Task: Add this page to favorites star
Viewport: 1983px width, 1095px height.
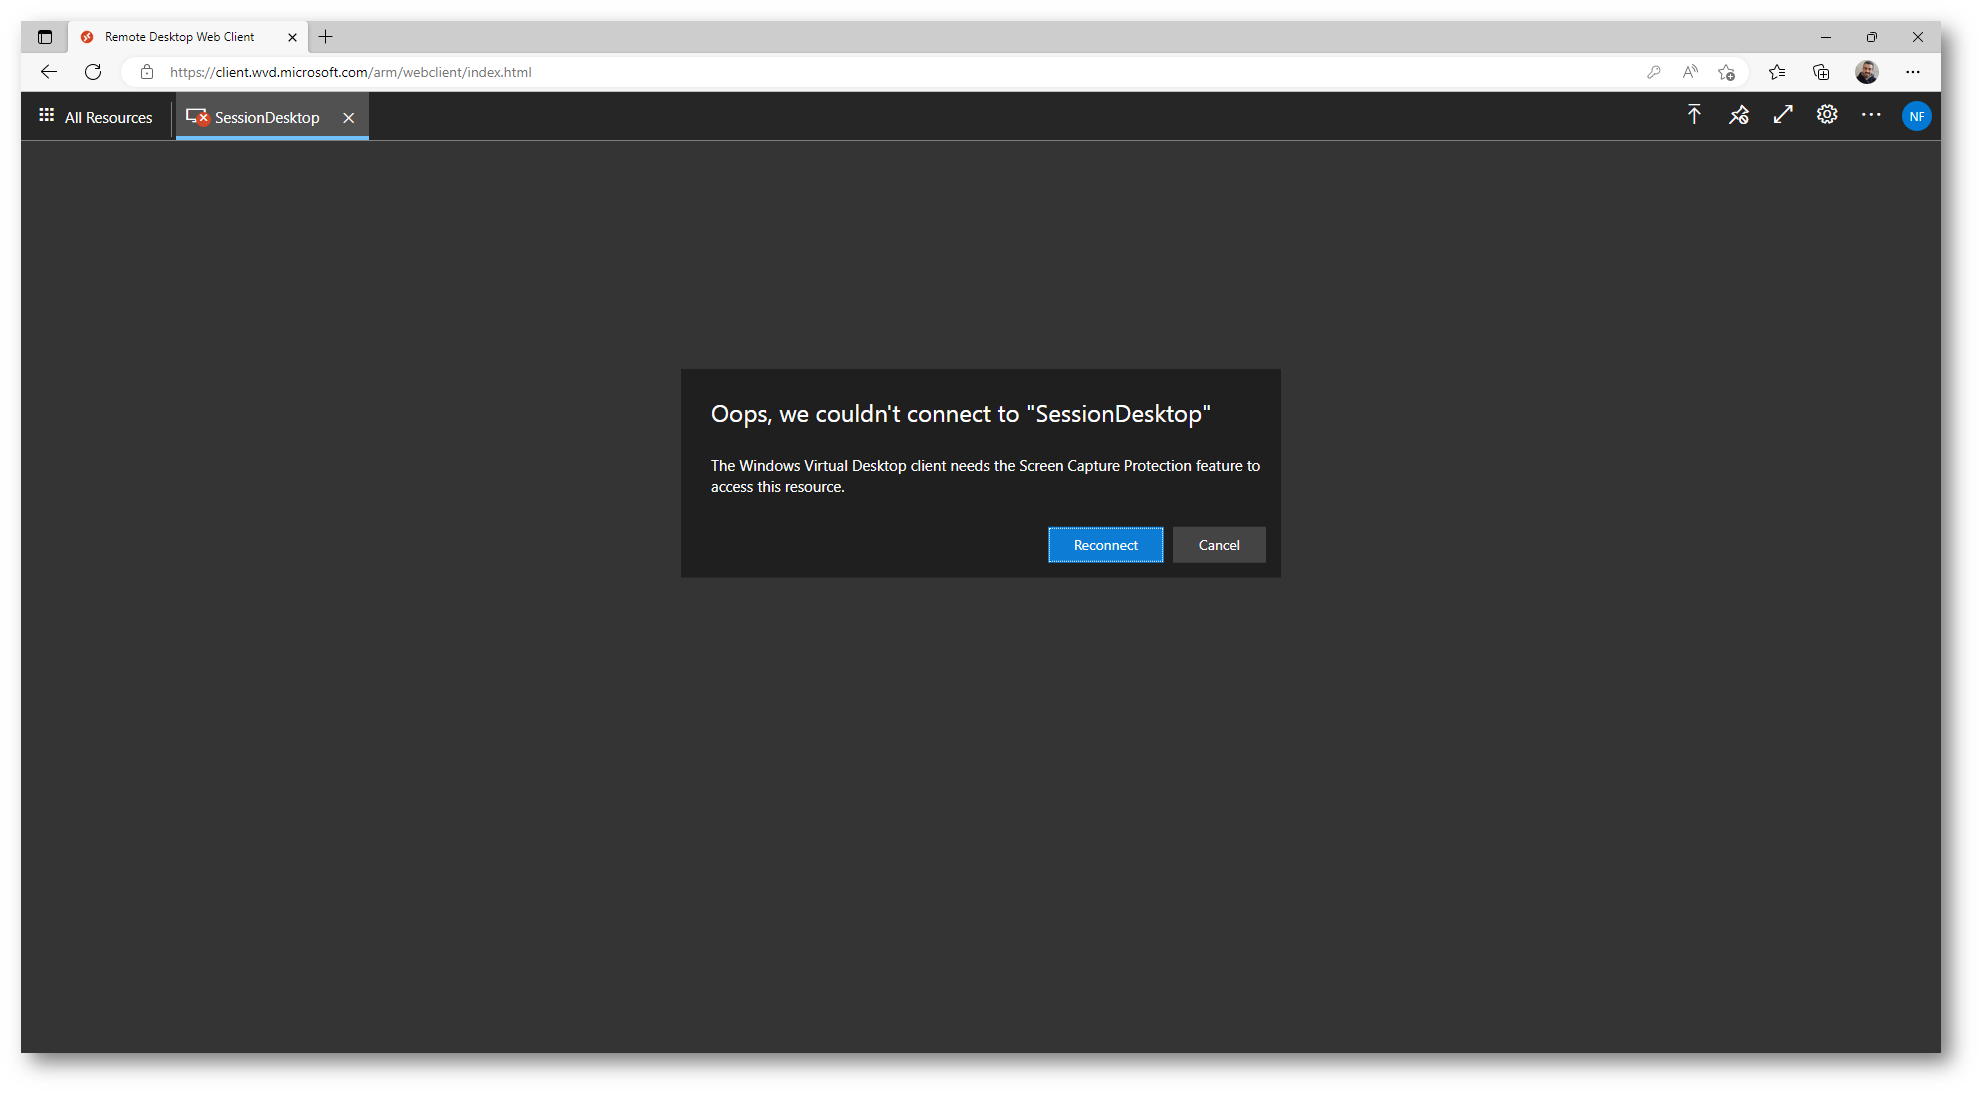Action: [x=1726, y=72]
